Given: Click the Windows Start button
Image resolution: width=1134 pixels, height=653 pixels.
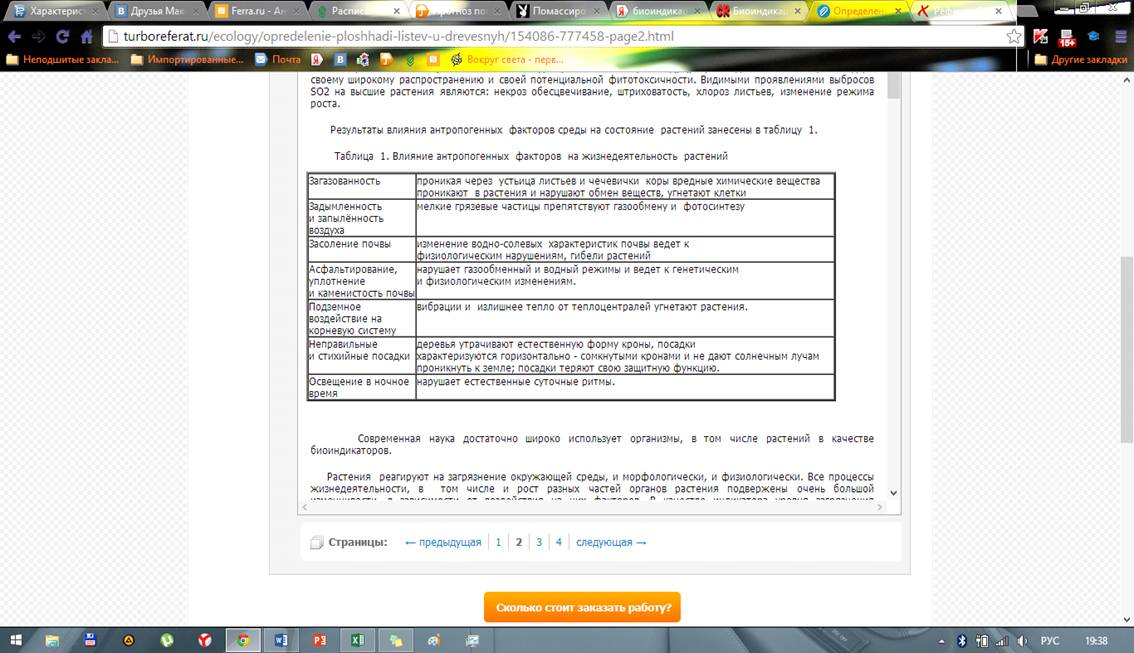Looking at the screenshot, I should [x=16, y=640].
